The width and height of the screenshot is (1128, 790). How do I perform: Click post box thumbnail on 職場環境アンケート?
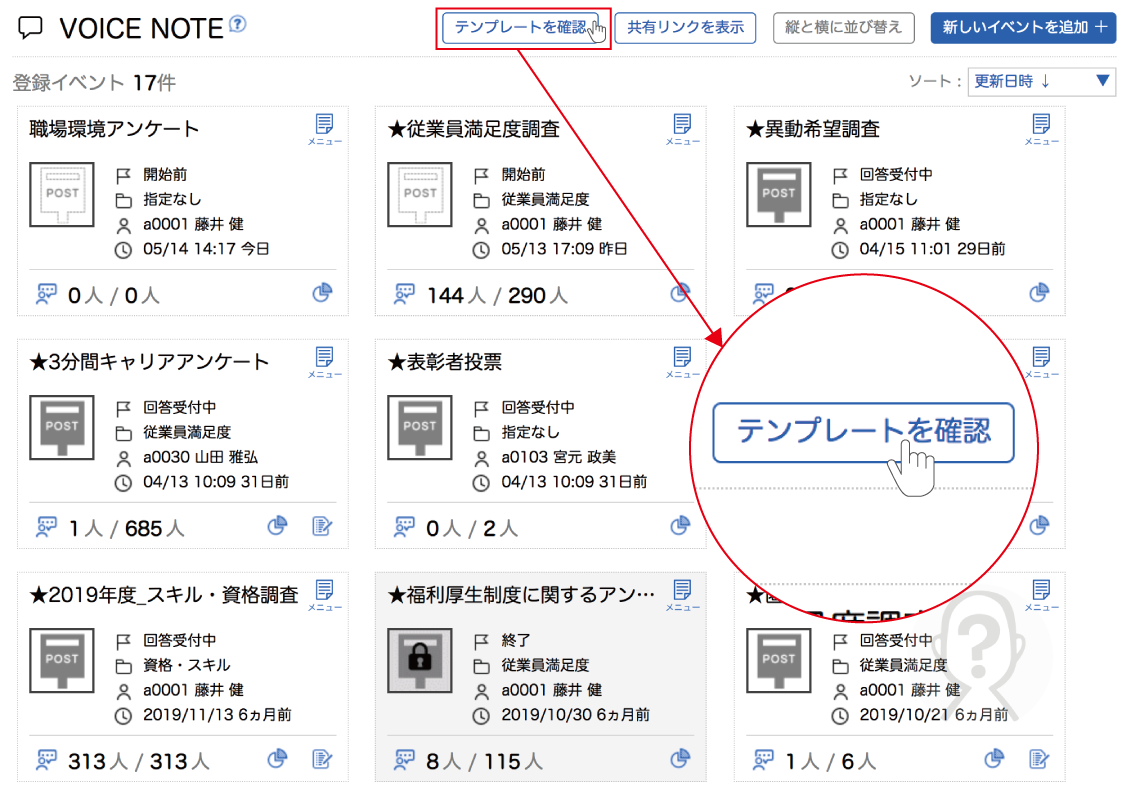click(62, 195)
